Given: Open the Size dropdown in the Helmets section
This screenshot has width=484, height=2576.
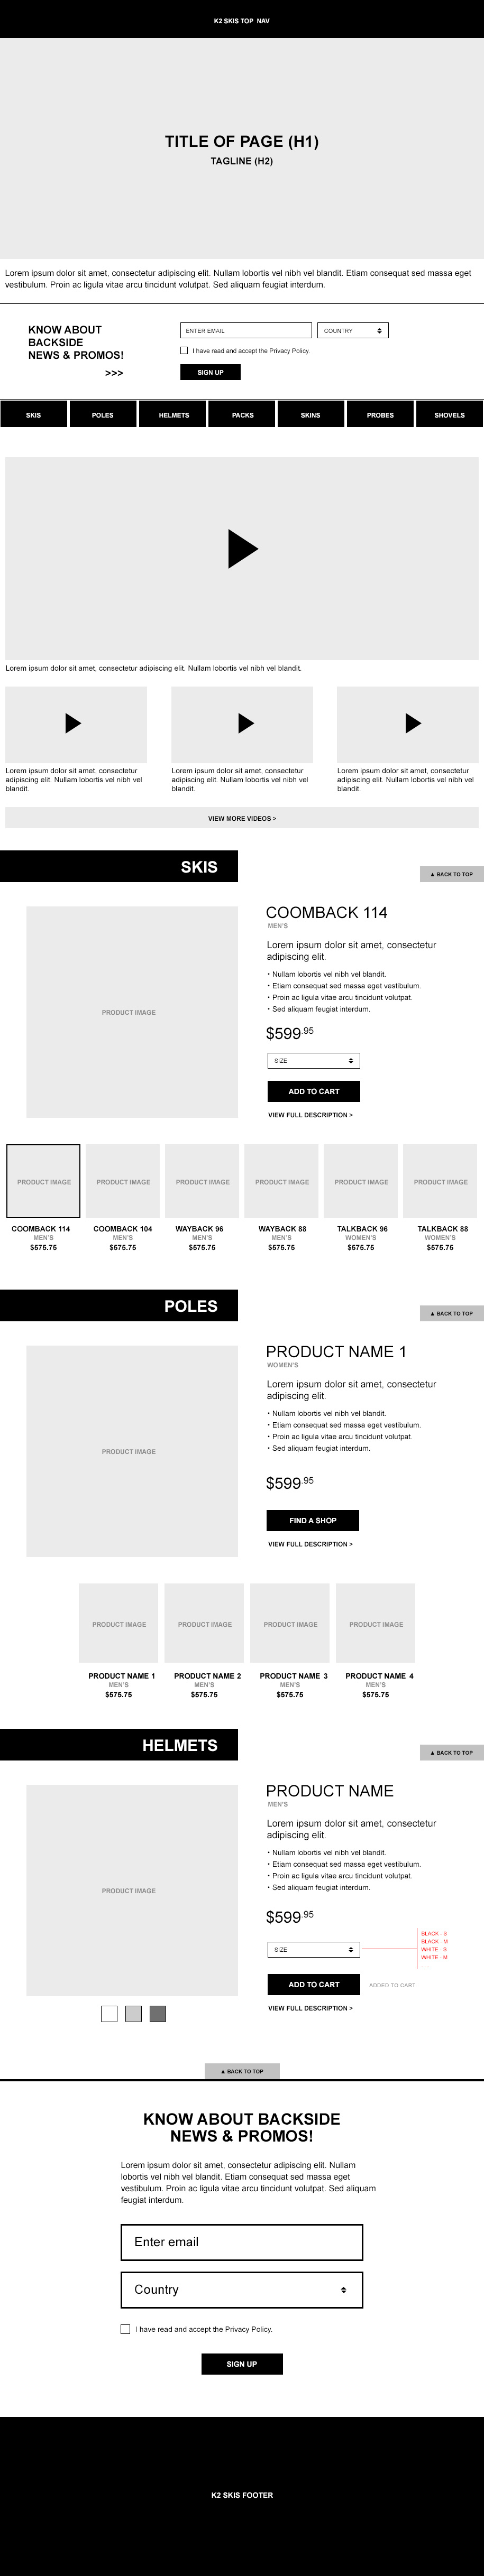Looking at the screenshot, I should pyautogui.click(x=314, y=1949).
